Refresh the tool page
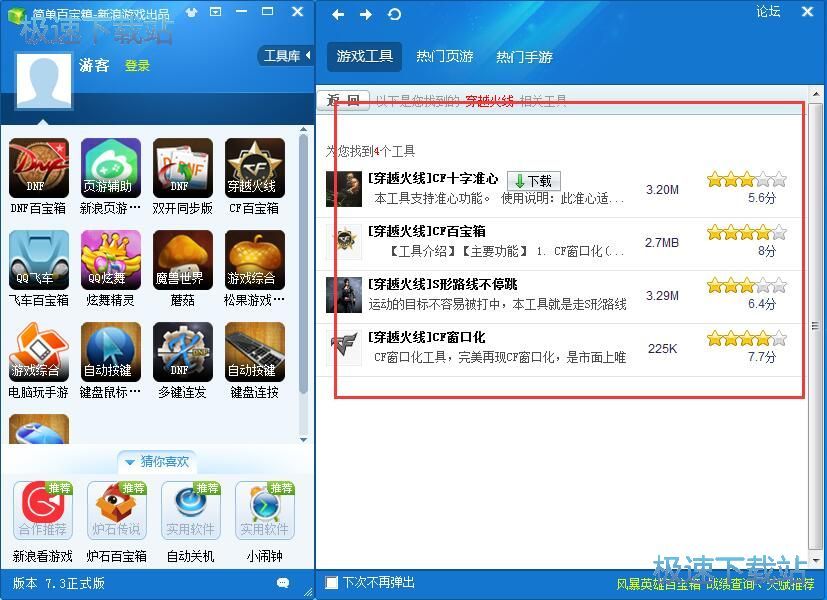Screen dimensions: 827x600 pyautogui.click(x=394, y=15)
